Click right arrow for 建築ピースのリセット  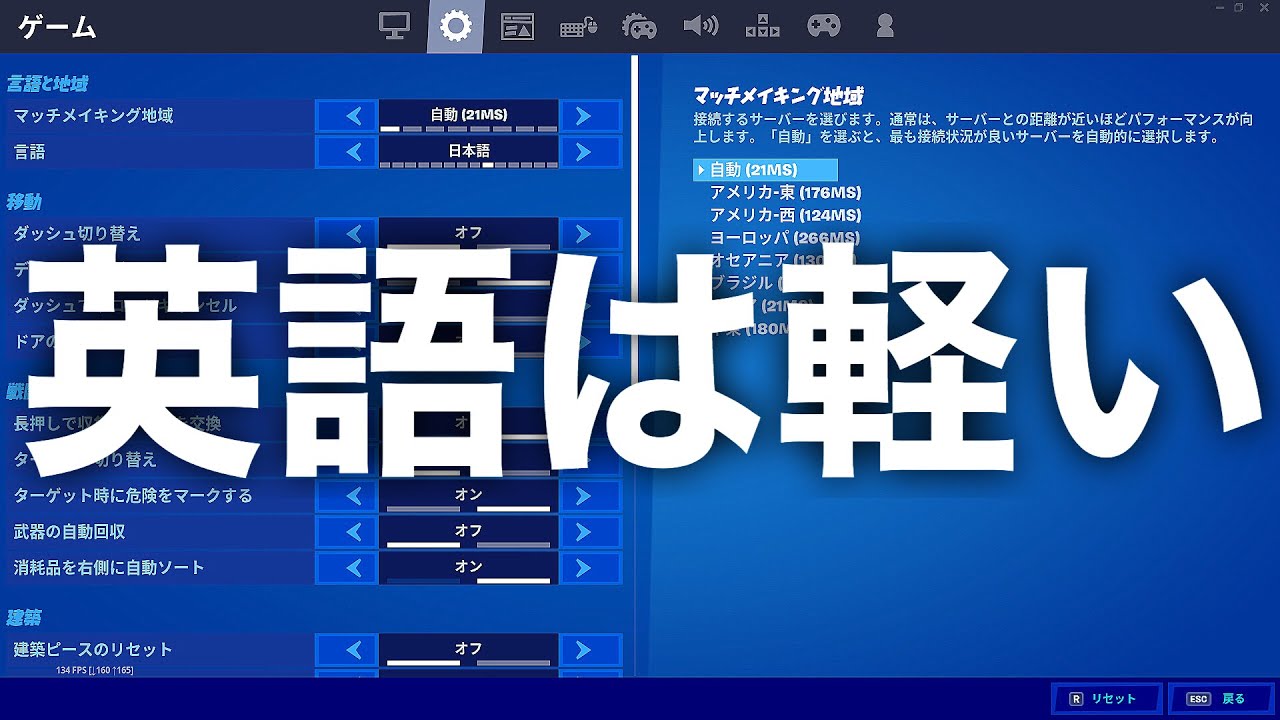pos(590,650)
